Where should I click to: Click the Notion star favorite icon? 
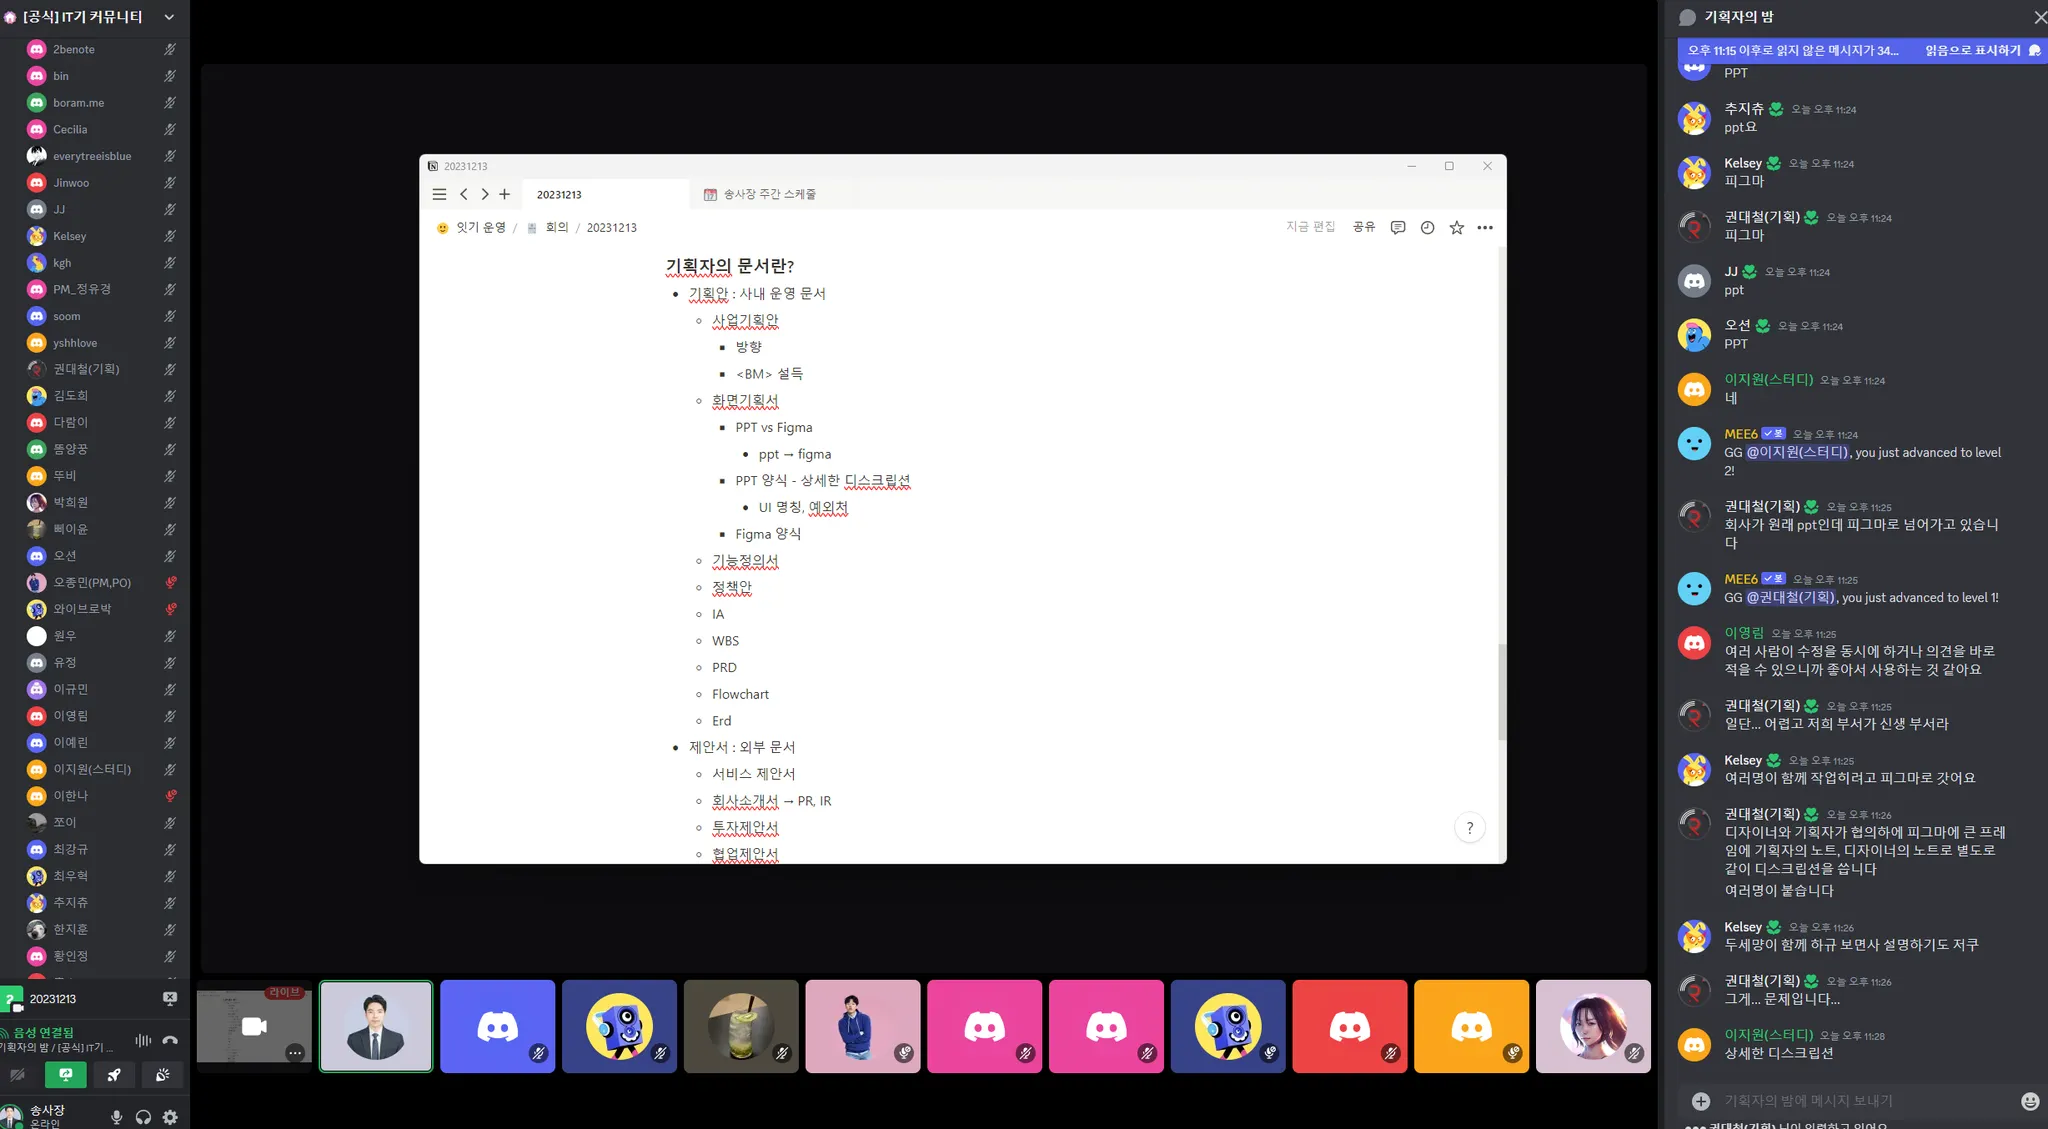pos(1456,228)
